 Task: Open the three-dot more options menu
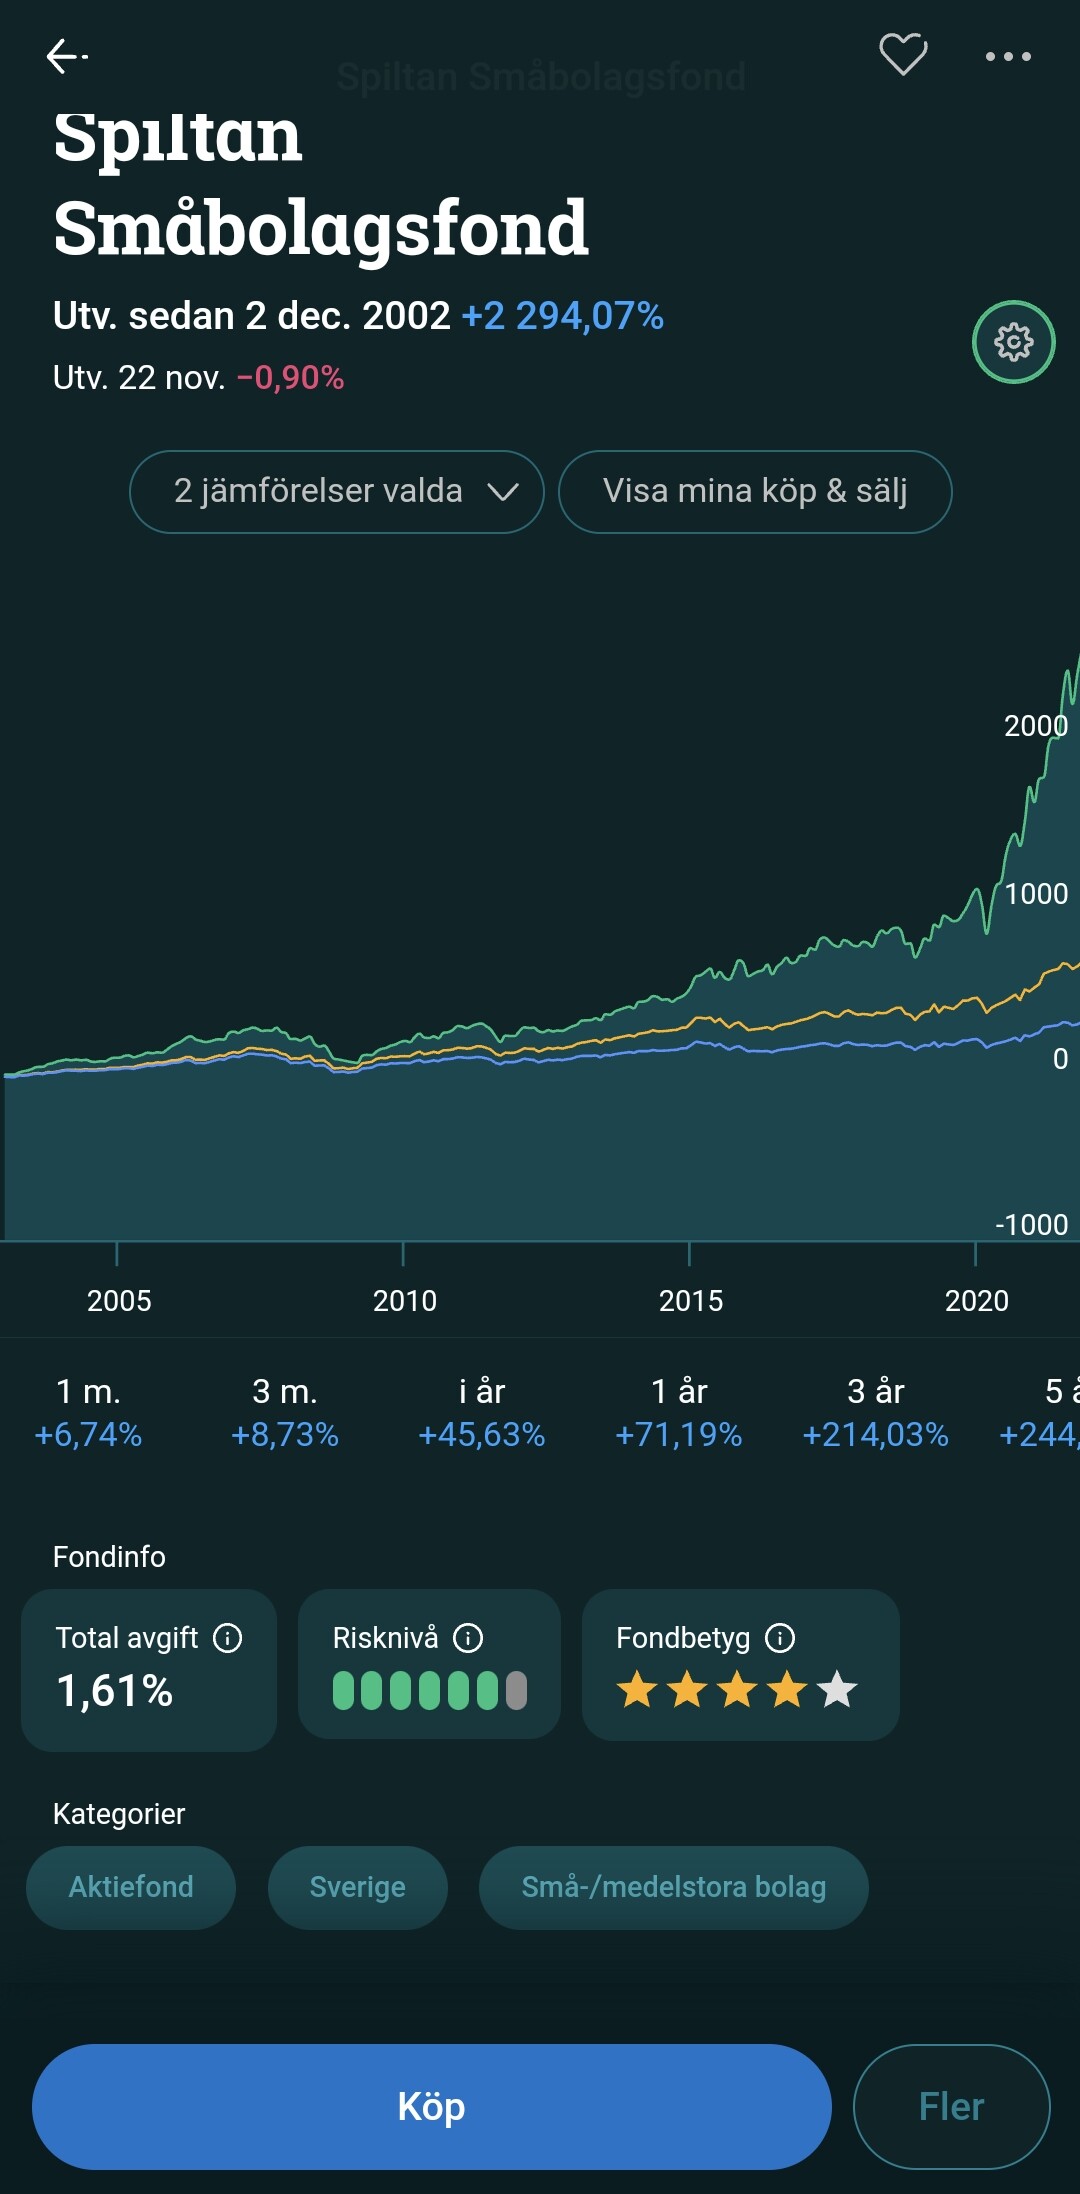[x=1008, y=57]
